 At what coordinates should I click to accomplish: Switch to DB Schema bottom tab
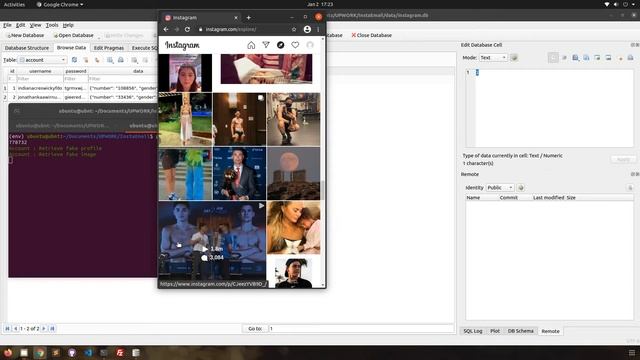pos(520,331)
